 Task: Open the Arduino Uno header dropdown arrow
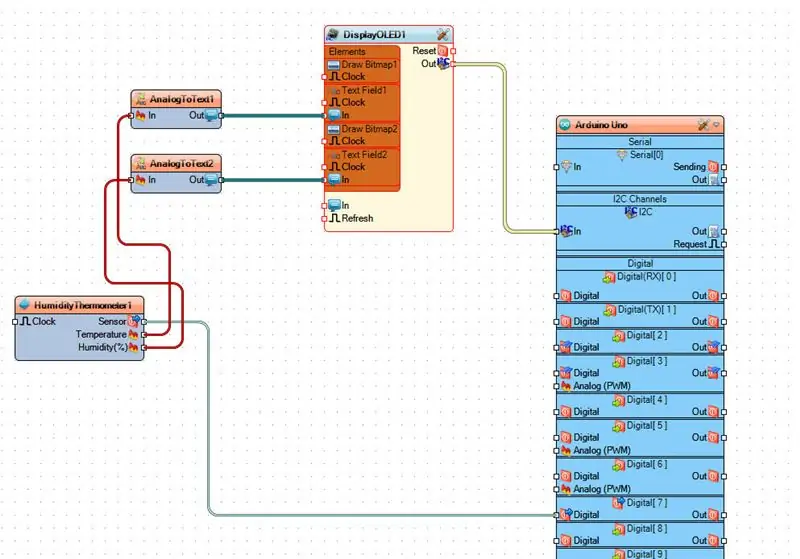716,124
